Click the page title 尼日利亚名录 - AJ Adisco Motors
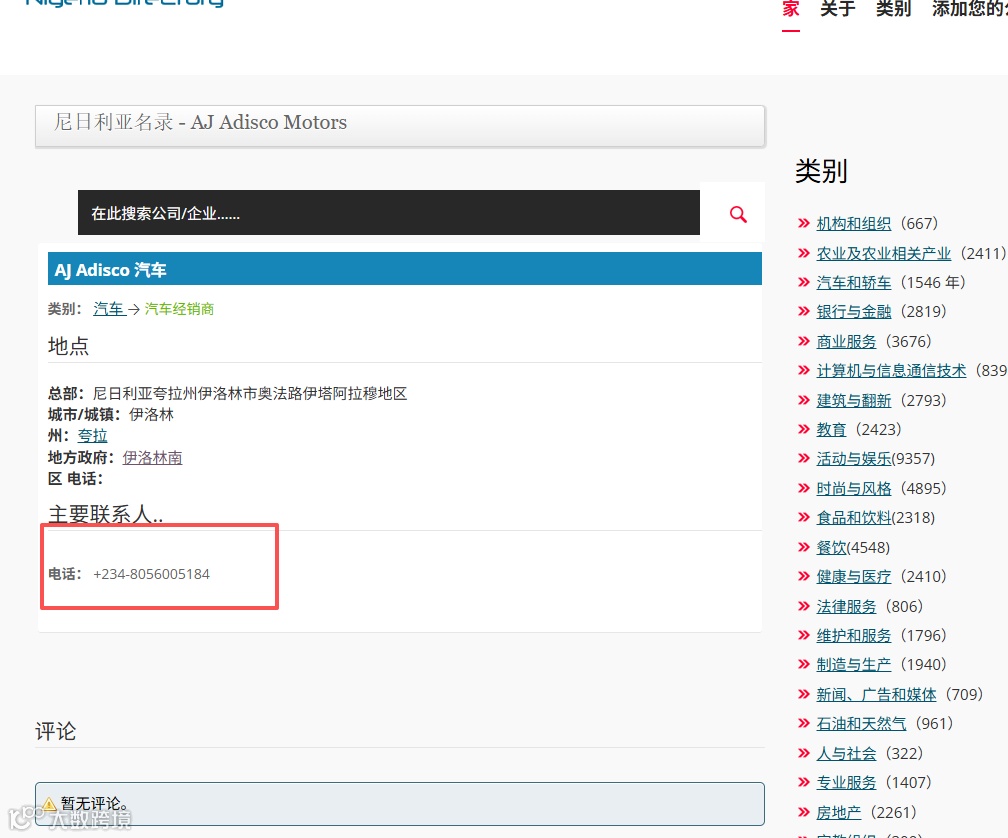This screenshot has width=1008, height=838. 201,122
